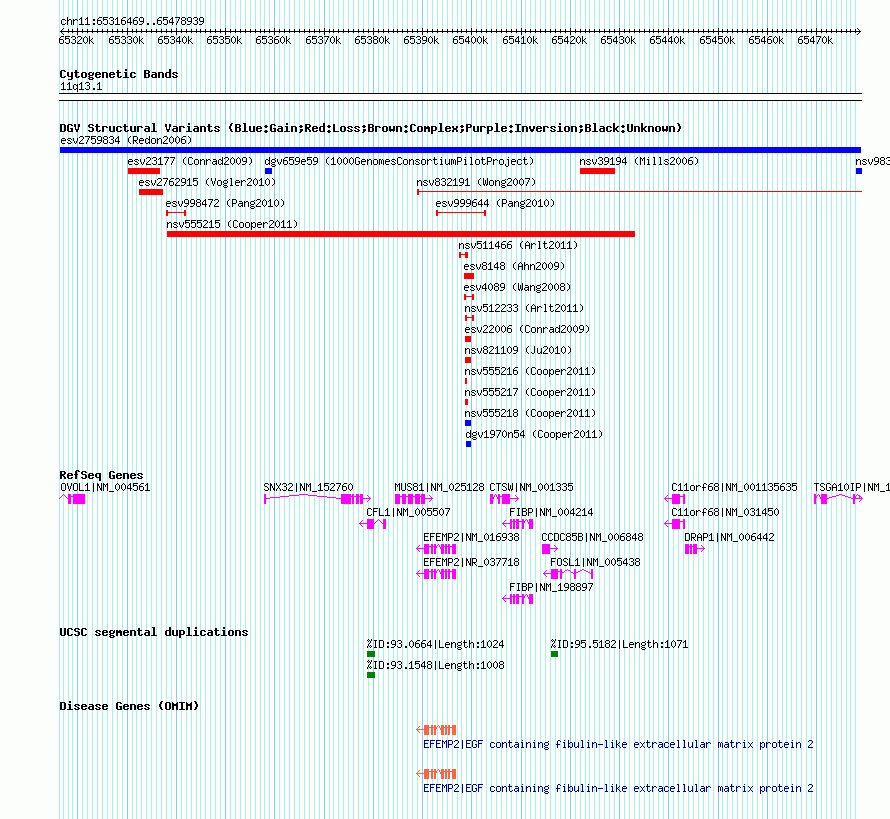890x819 pixels.
Task: Open the DRAP1 NM_006442 gene glyph
Action: [695, 549]
